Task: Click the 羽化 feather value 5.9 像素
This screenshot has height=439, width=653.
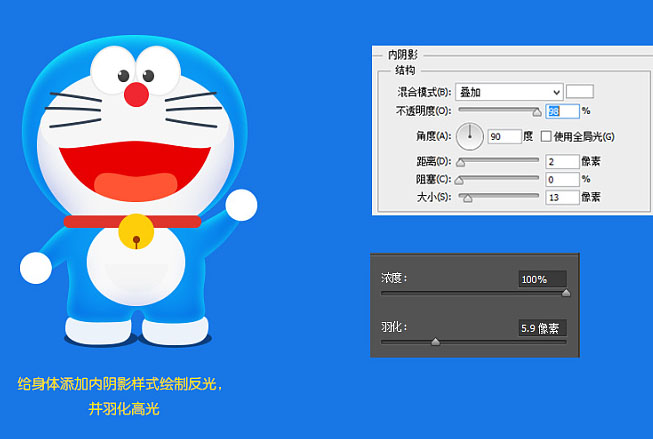Action: [542, 328]
